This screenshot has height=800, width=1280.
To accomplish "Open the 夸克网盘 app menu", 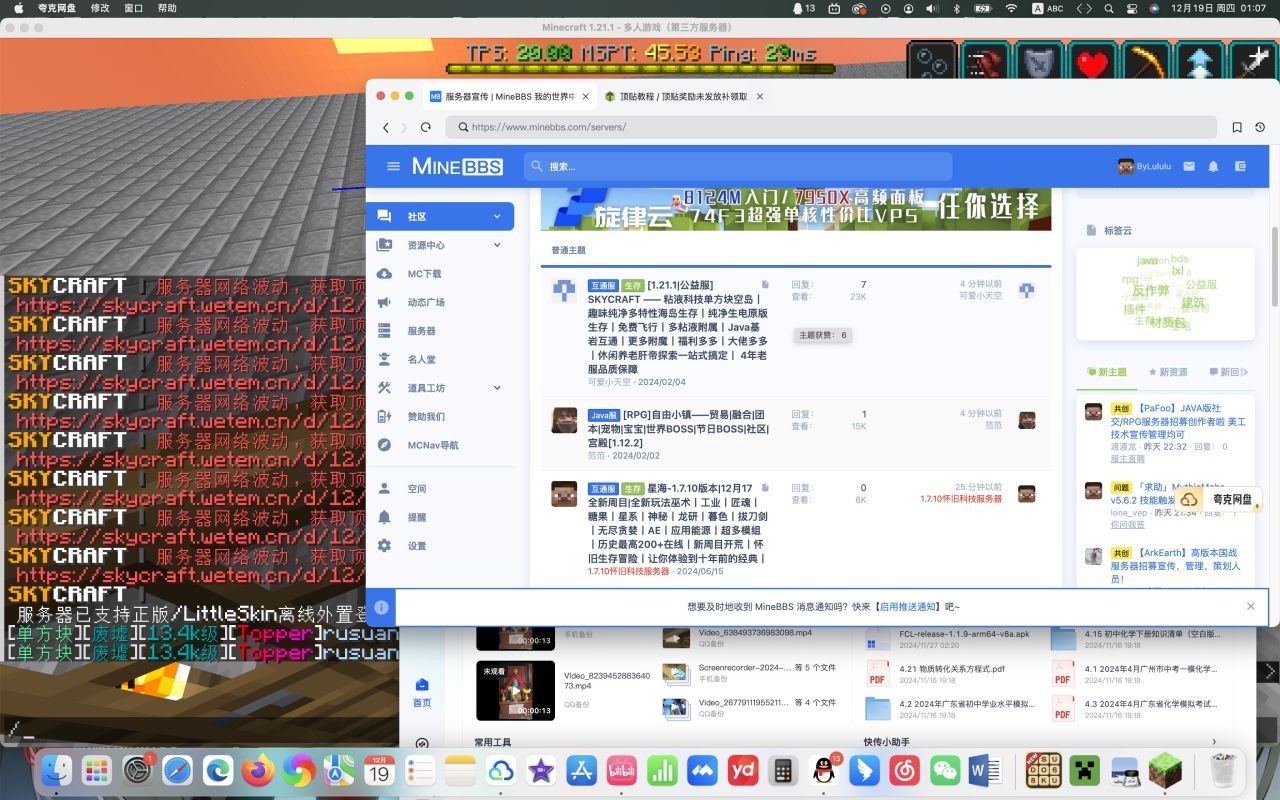I will click(58, 8).
